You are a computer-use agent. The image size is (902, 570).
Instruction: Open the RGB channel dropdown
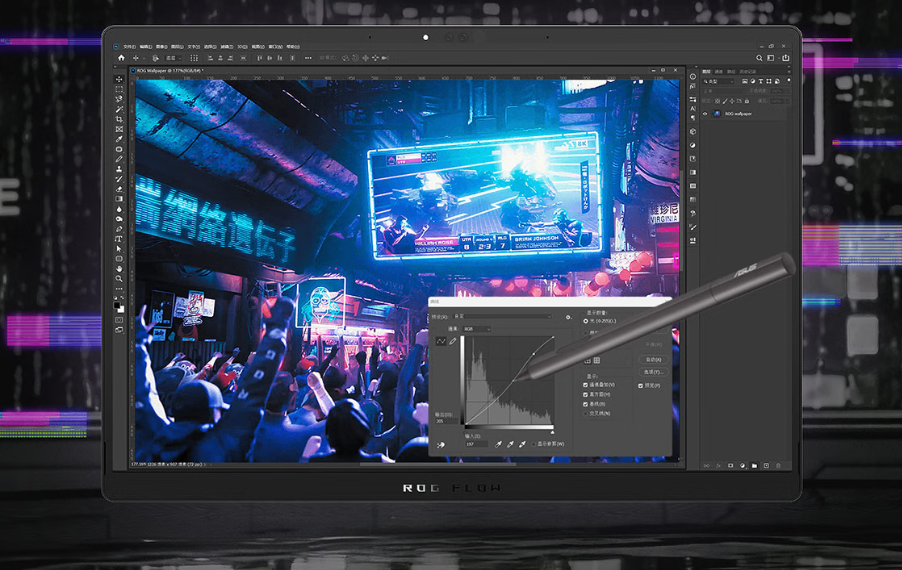pyautogui.click(x=476, y=328)
